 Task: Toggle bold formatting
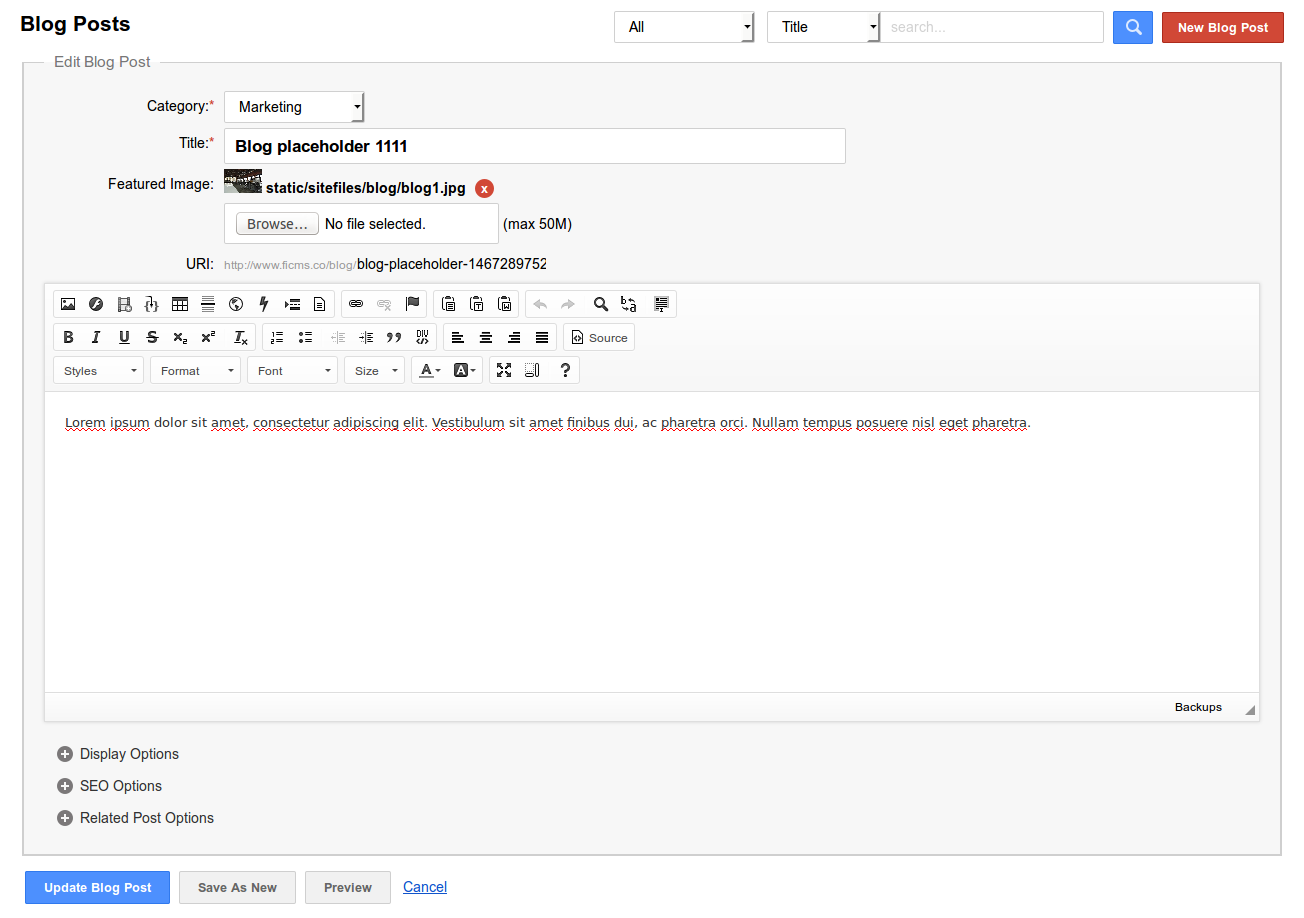click(x=68, y=337)
